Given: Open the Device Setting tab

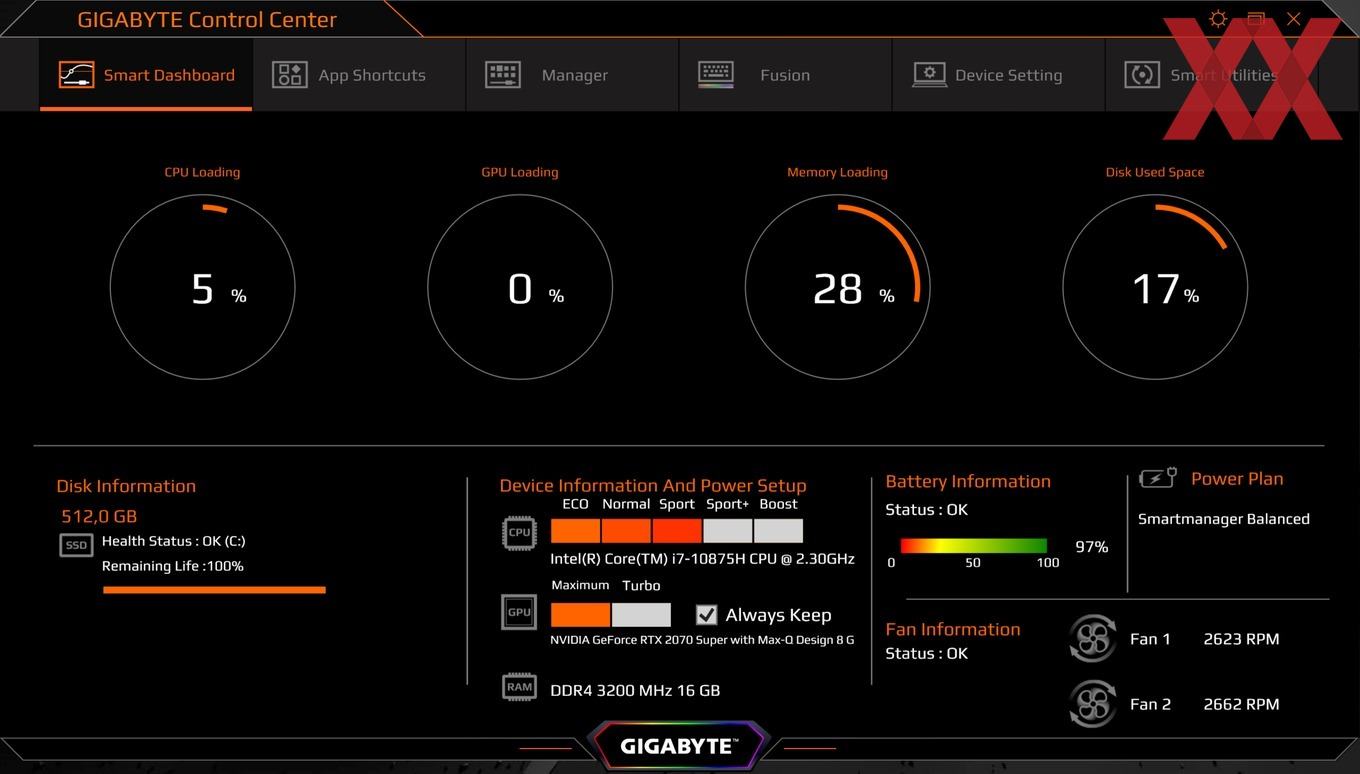Looking at the screenshot, I should (998, 75).
